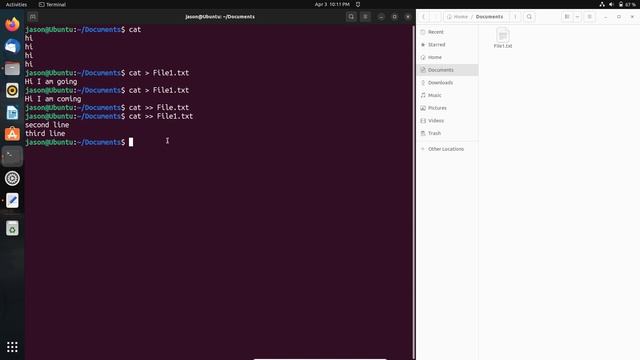The width and height of the screenshot is (640, 360).
Task: Open the Terminal hamburger menu
Action: 365,17
